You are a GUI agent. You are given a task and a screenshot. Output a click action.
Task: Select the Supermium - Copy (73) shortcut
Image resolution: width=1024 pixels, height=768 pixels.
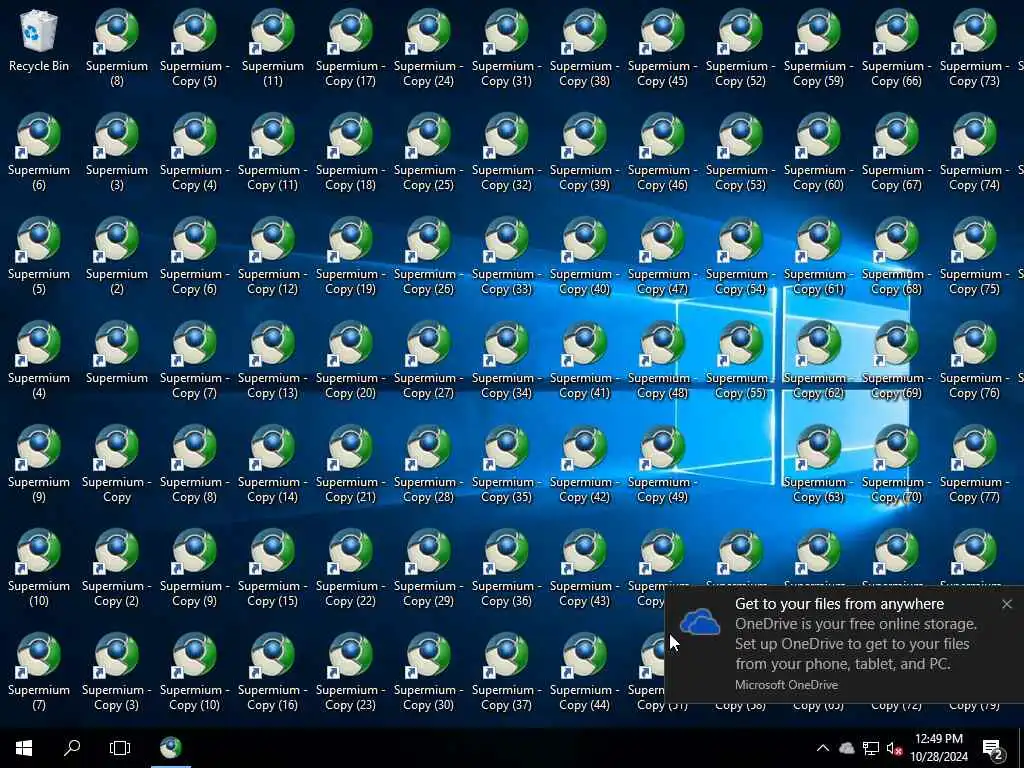[x=974, y=48]
